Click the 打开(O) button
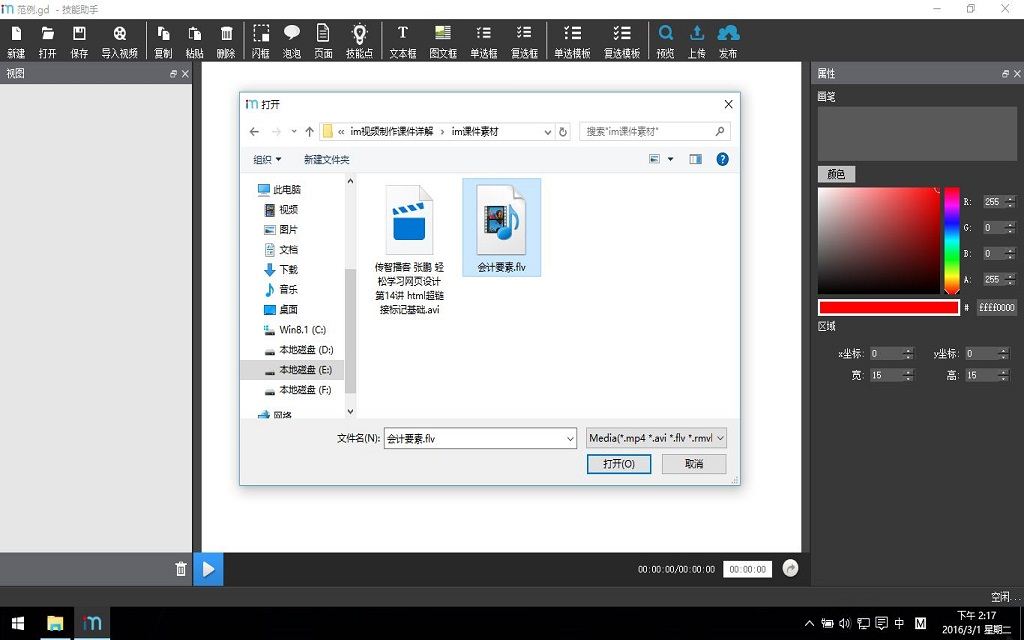The width and height of the screenshot is (1024, 640). click(618, 464)
